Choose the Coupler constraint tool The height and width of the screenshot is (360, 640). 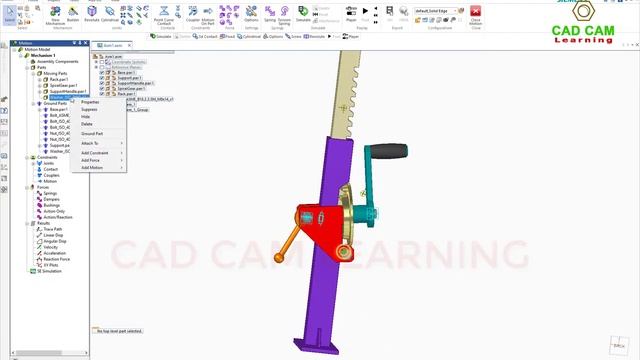pyautogui.click(x=192, y=14)
